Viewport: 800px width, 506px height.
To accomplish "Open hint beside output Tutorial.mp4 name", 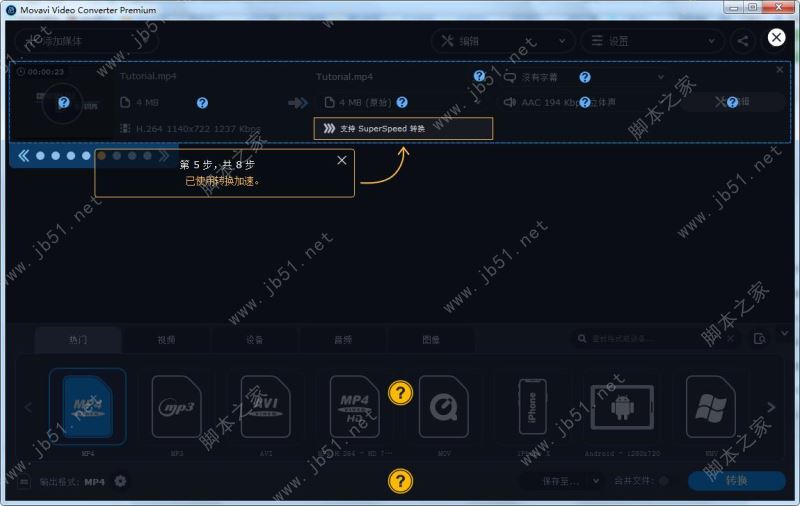I will pyautogui.click(x=479, y=76).
